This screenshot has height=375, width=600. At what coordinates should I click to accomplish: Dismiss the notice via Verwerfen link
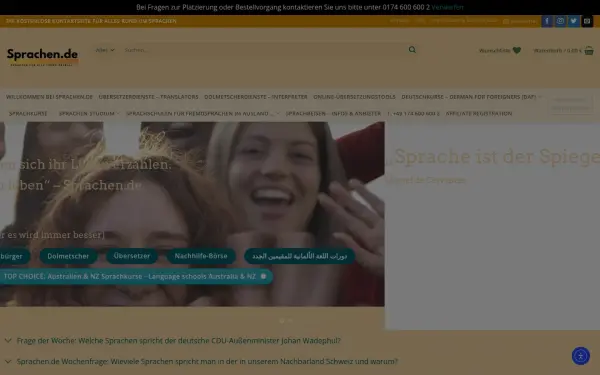tap(447, 7)
